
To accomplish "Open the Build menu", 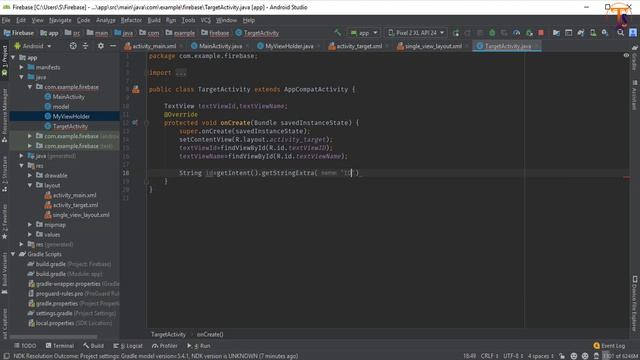I will pos(154,20).
